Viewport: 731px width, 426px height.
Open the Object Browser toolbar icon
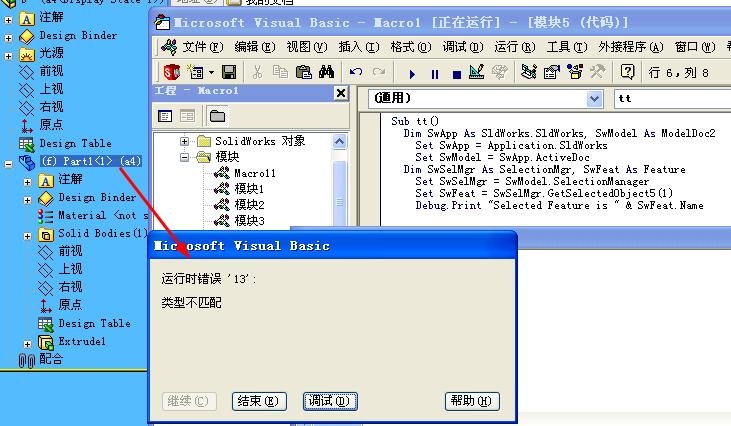click(575, 72)
